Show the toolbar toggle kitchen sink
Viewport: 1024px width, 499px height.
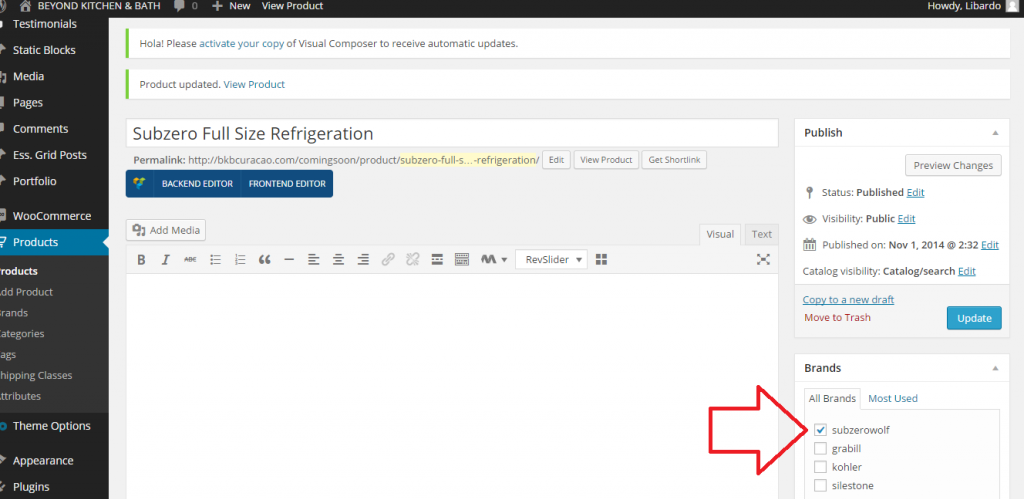pos(461,260)
